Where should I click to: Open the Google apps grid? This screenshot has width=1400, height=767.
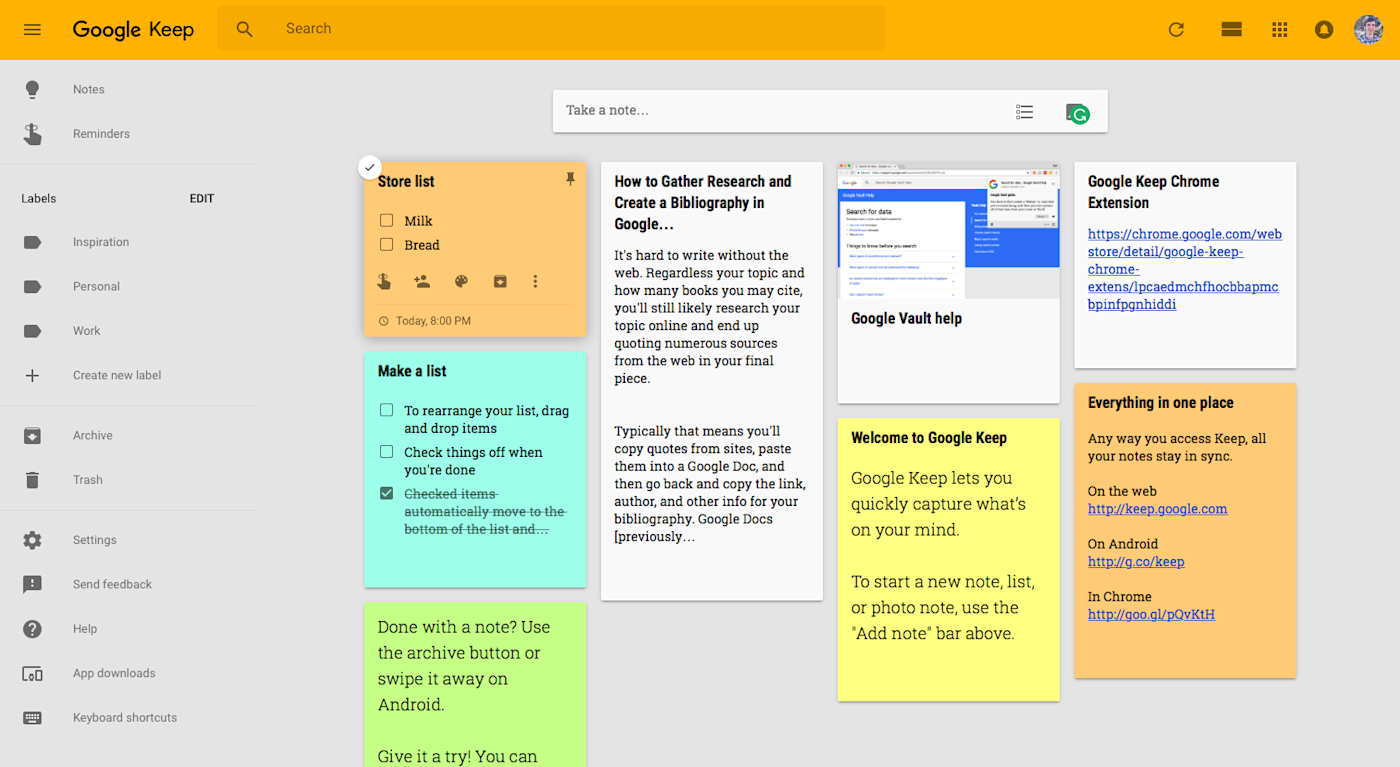[x=1279, y=29]
